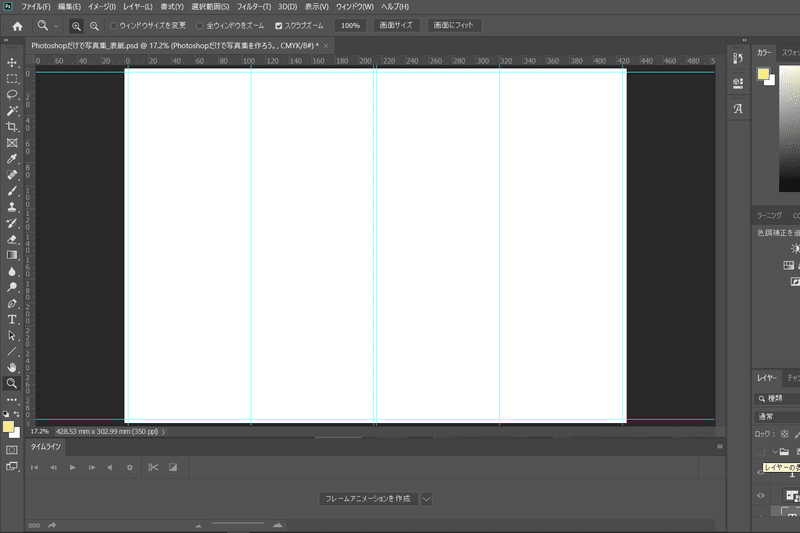
Task: Collapse the layer group folder chevron
Action: [776, 451]
